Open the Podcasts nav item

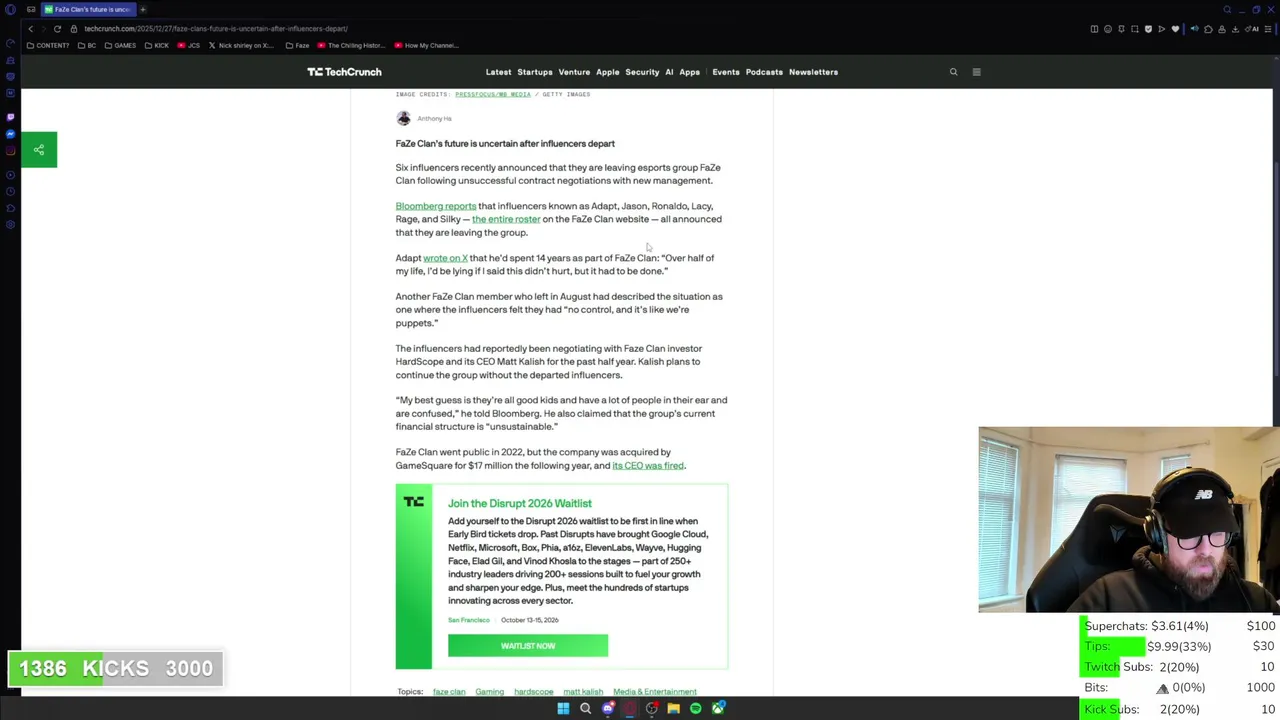click(x=764, y=72)
